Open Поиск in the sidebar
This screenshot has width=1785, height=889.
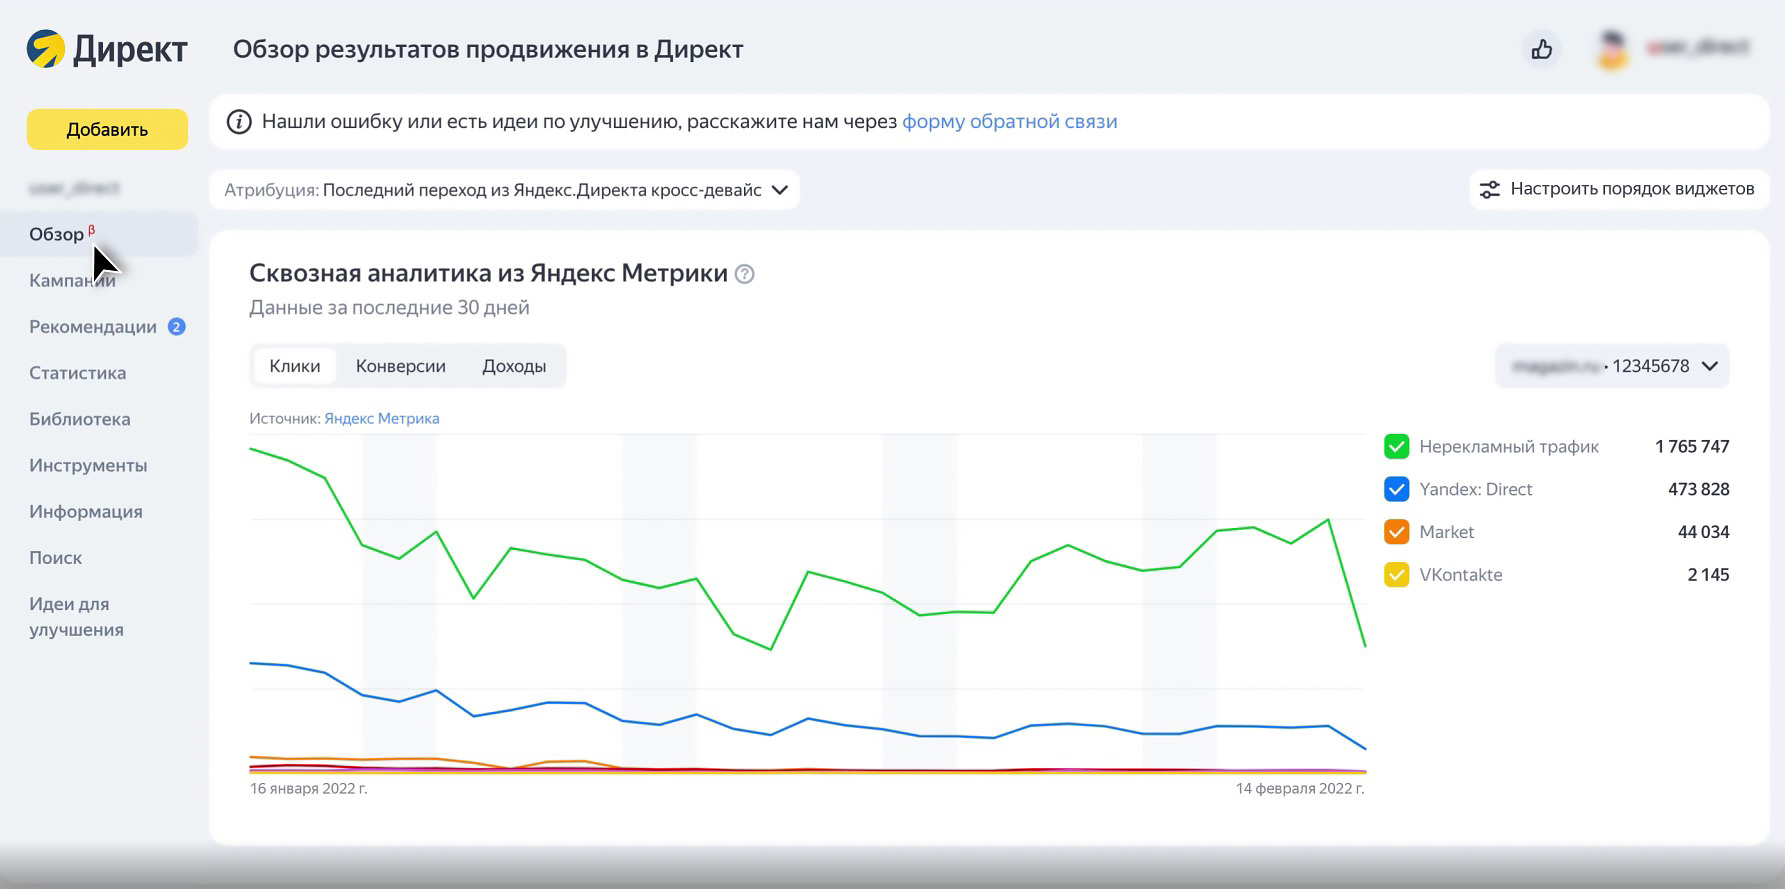(56, 558)
